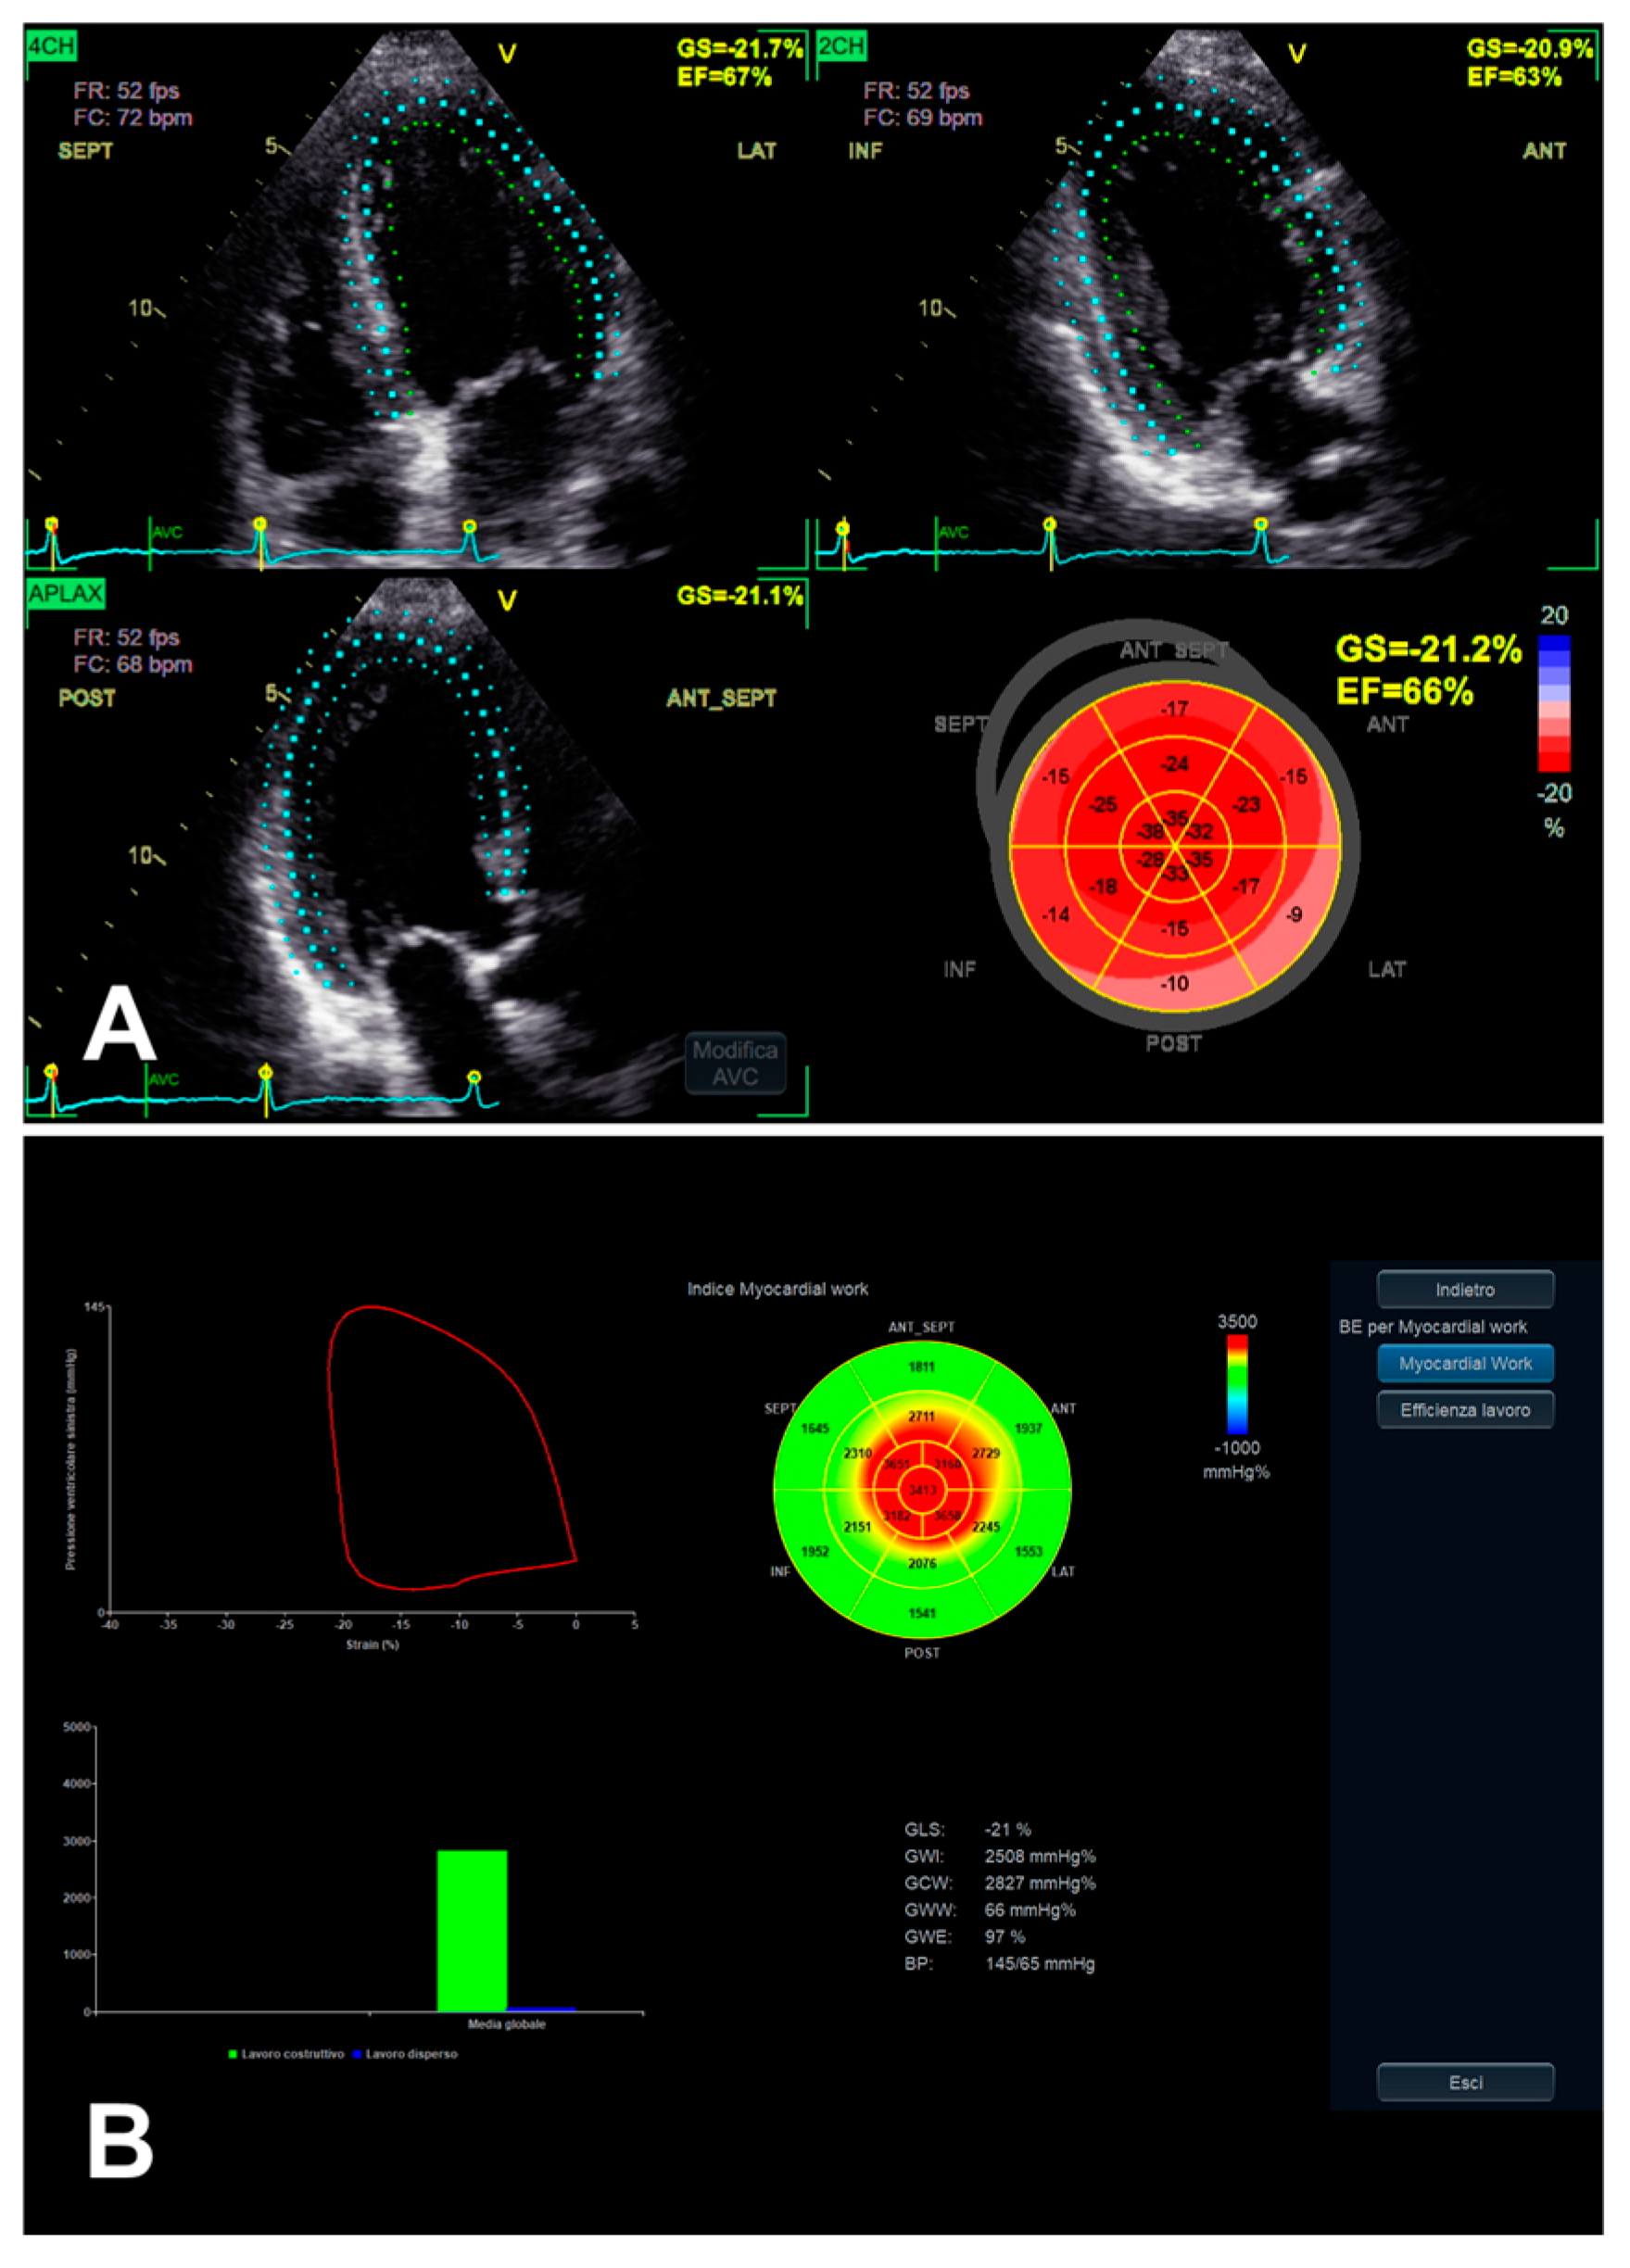This screenshot has width=1630, height=2268.
Task: Click the -24 segment in strain bull's-eye
Action: (1175, 764)
